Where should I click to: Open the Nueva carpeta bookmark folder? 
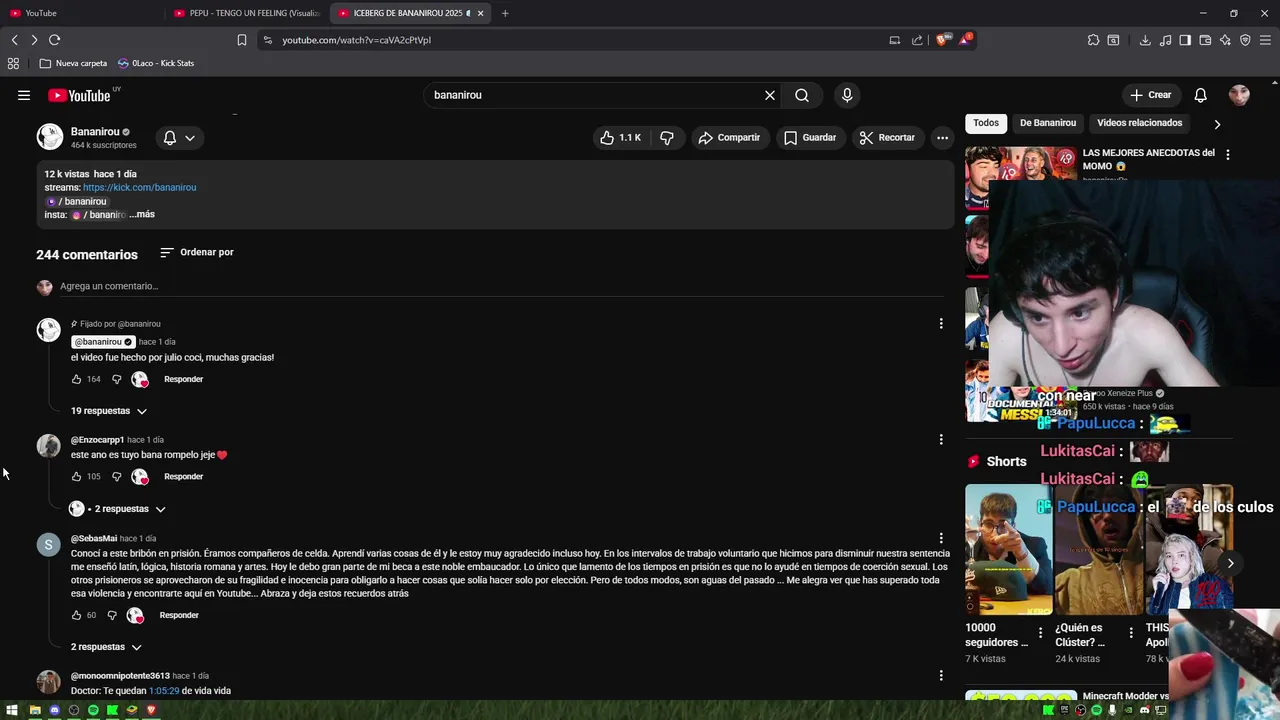tap(73, 63)
